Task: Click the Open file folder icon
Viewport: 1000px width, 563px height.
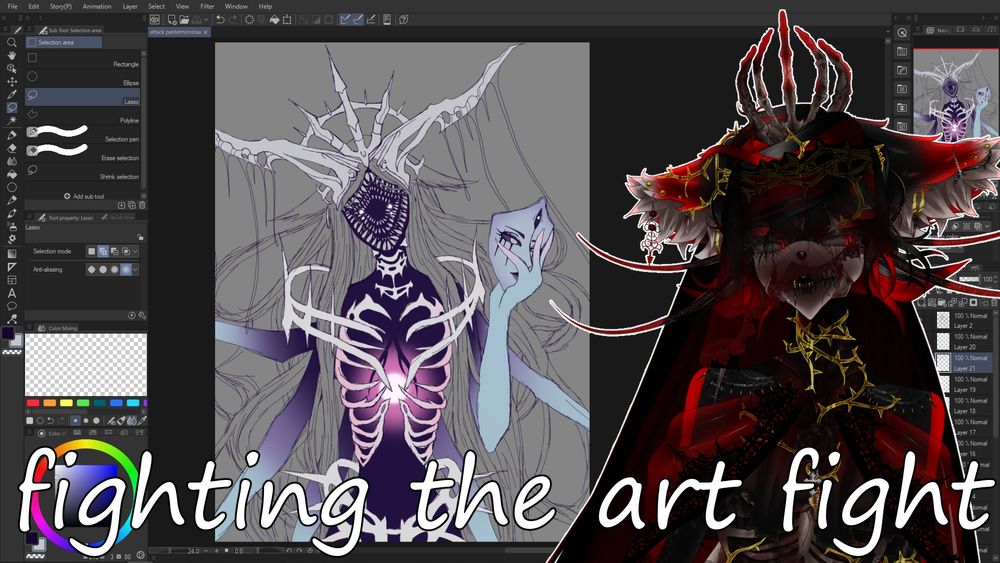Action: click(x=184, y=20)
